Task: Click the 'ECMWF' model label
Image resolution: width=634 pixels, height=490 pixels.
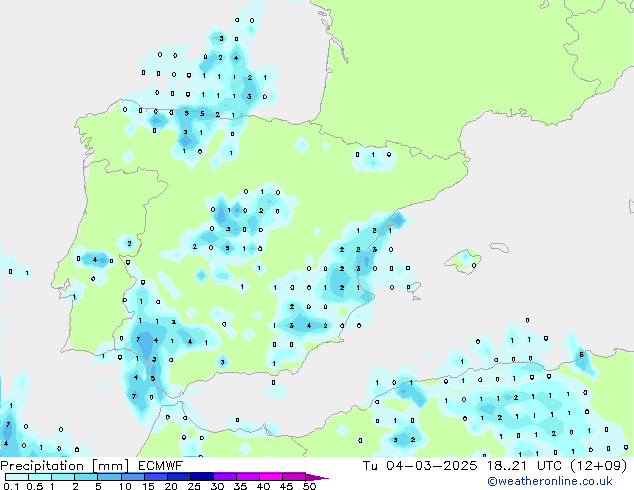Action: pos(161,466)
